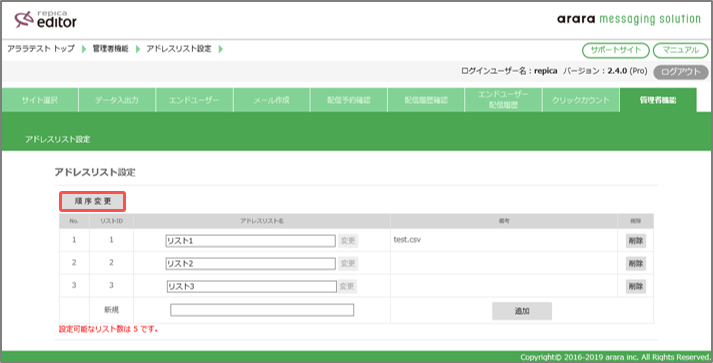The height and width of the screenshot is (363, 713).
Task: Click 変更 button for リスト3
Action: point(347,286)
